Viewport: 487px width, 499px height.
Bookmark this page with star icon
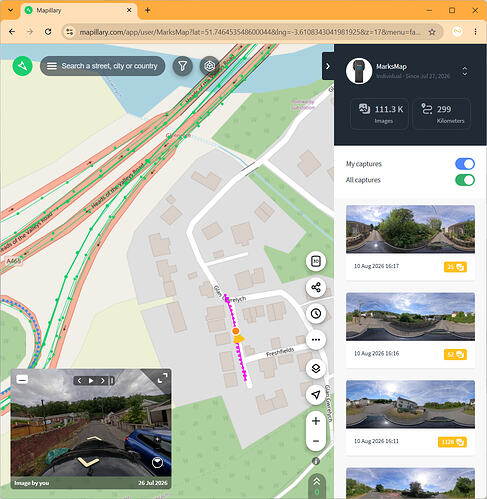tap(432, 32)
